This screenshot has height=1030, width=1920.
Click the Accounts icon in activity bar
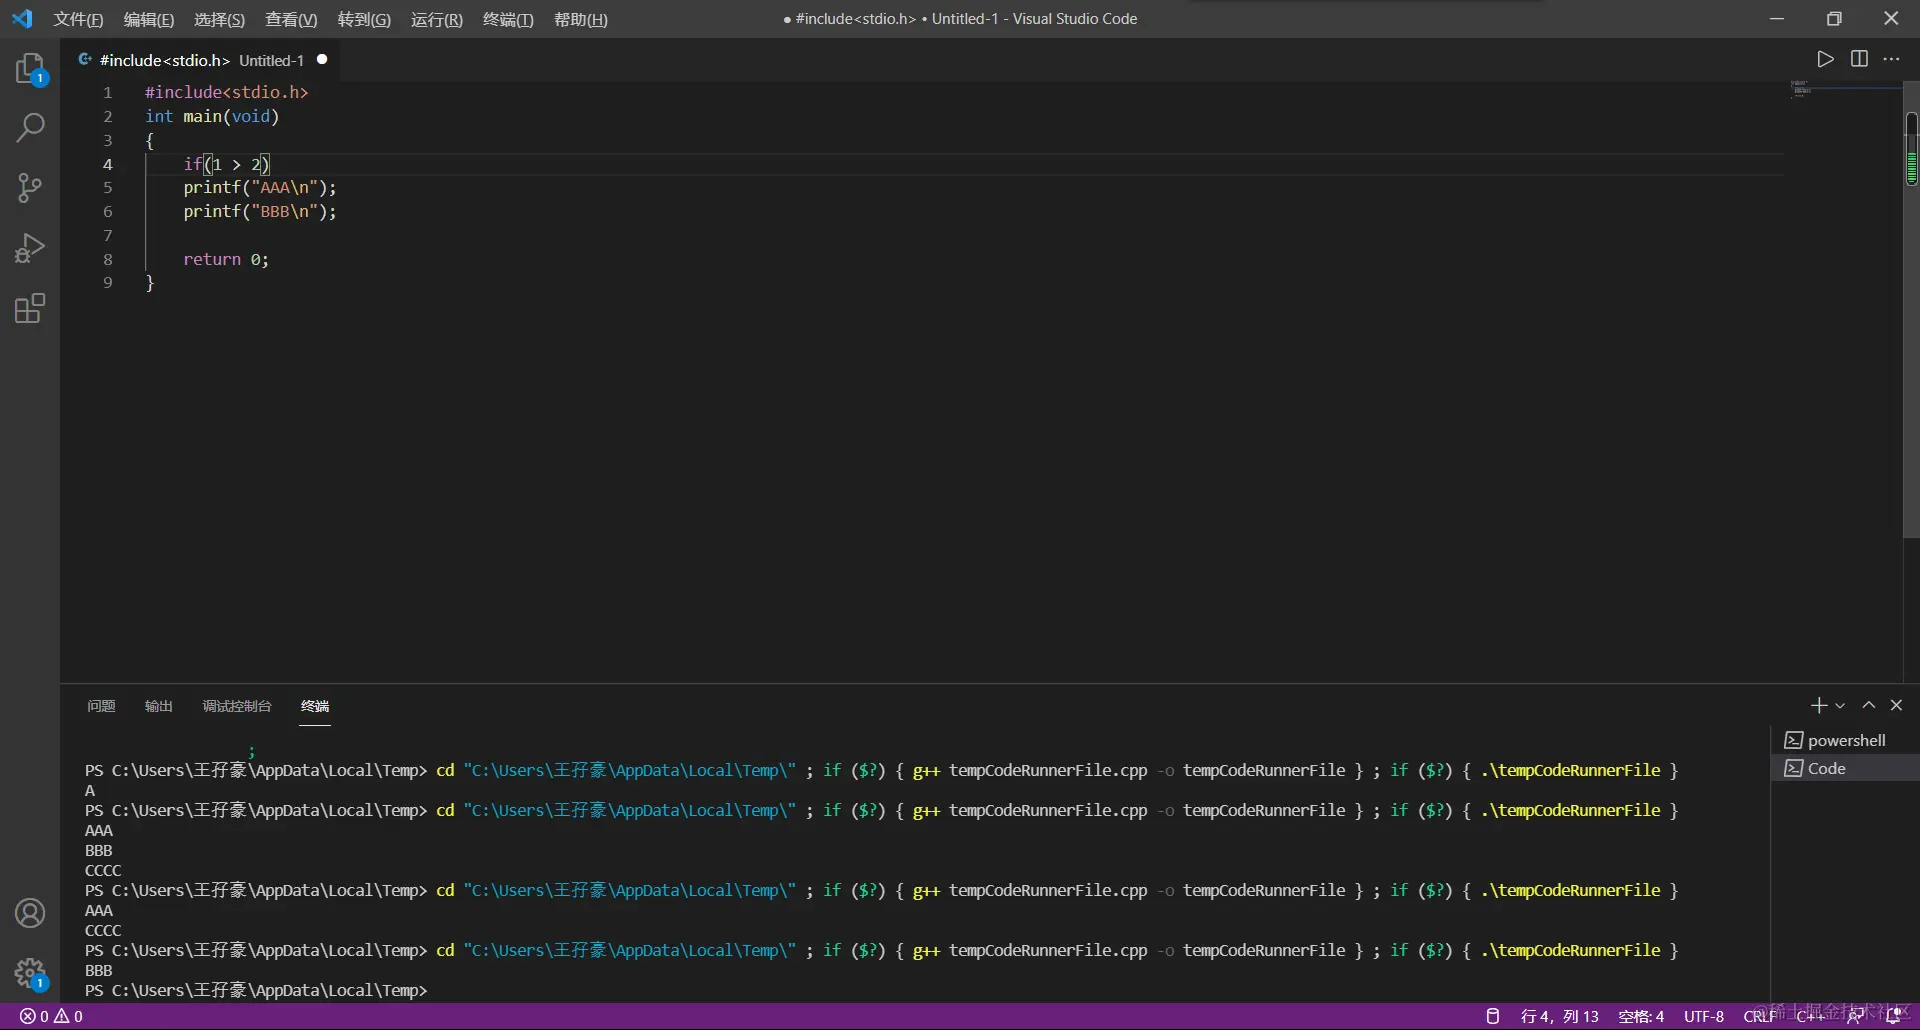click(x=30, y=913)
